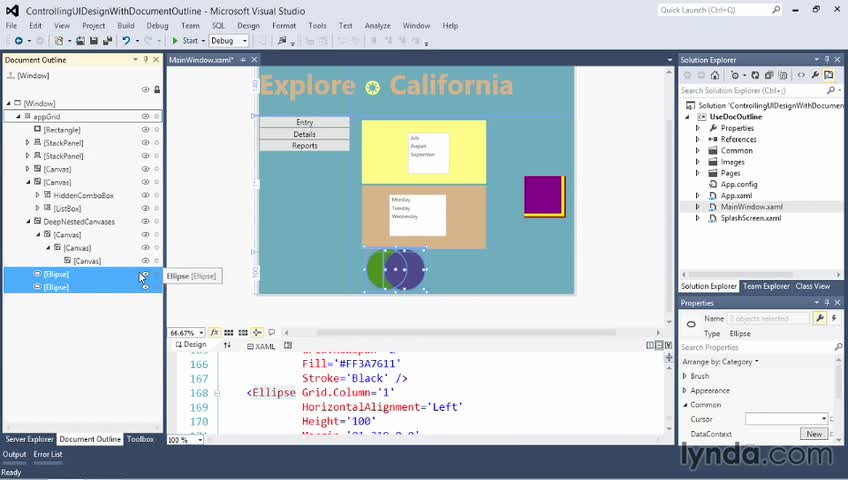This screenshot has width=848, height=480.
Task: Click the swap panes arrows icon
Action: click(227, 345)
